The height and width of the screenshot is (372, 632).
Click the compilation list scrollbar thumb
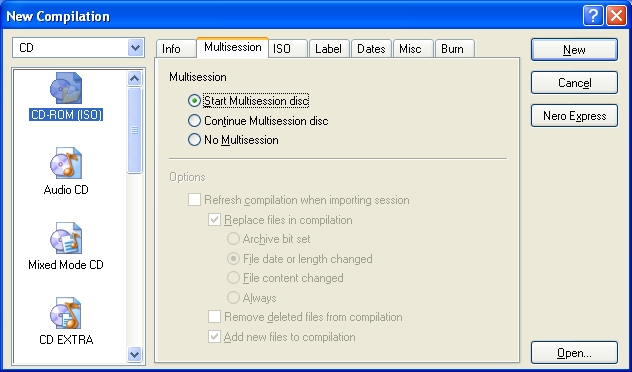tap(135, 130)
